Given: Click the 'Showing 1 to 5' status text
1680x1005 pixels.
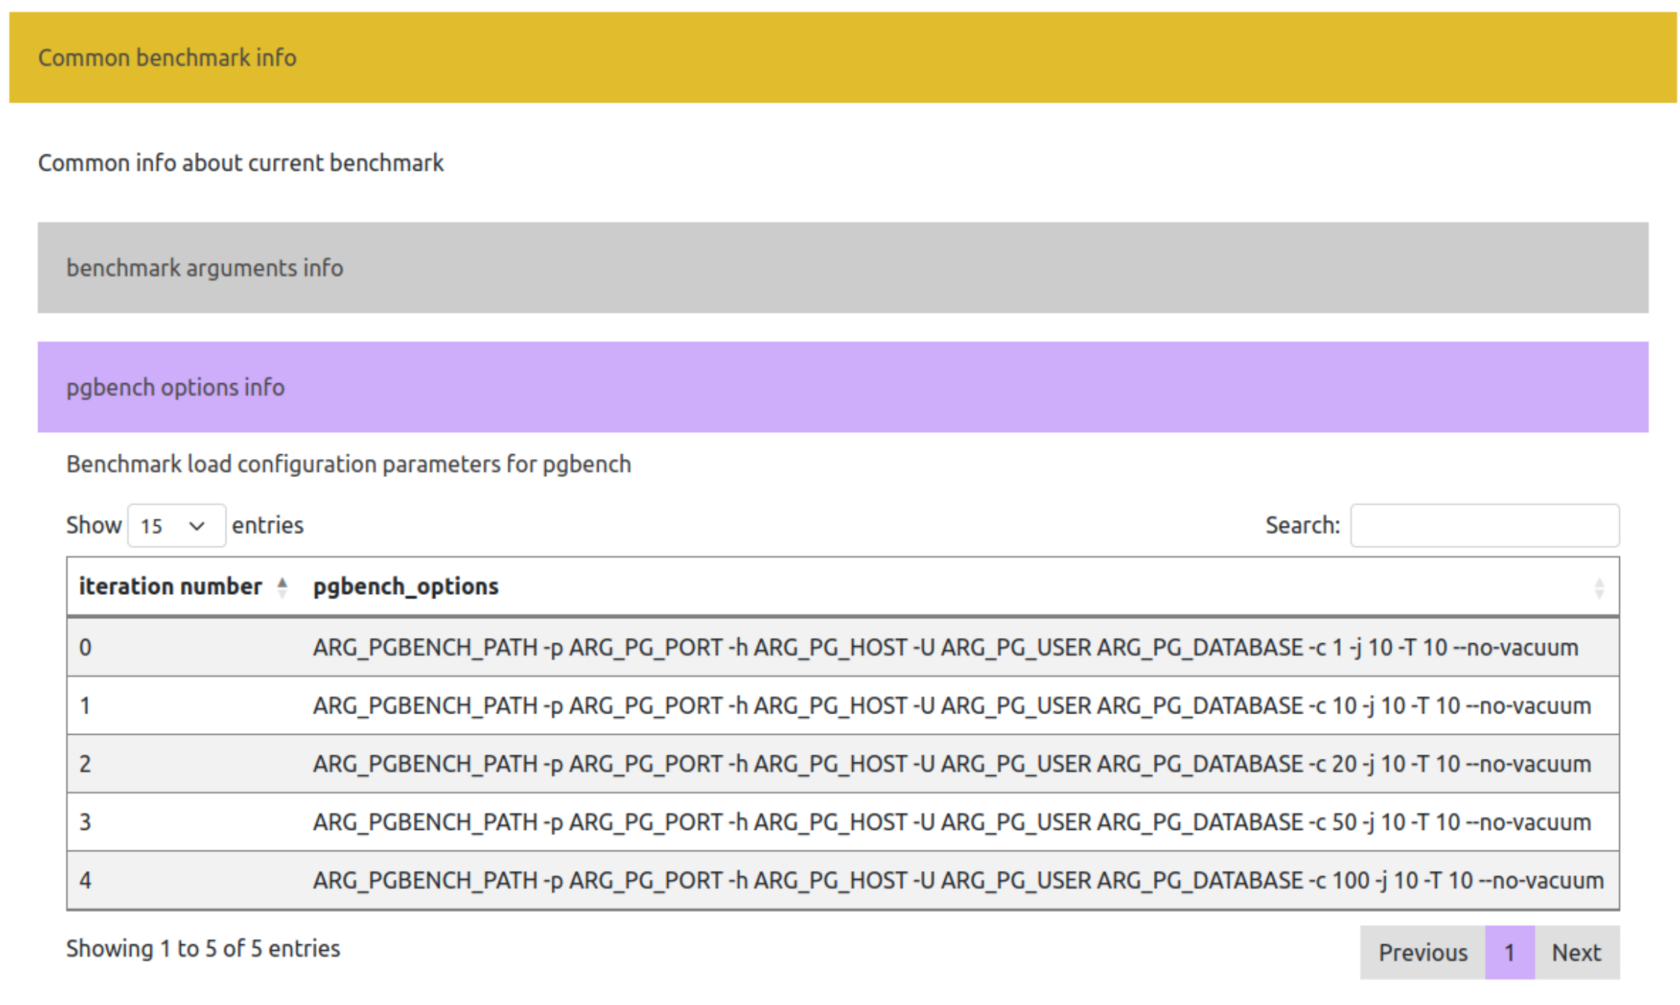Looking at the screenshot, I should pyautogui.click(x=203, y=949).
